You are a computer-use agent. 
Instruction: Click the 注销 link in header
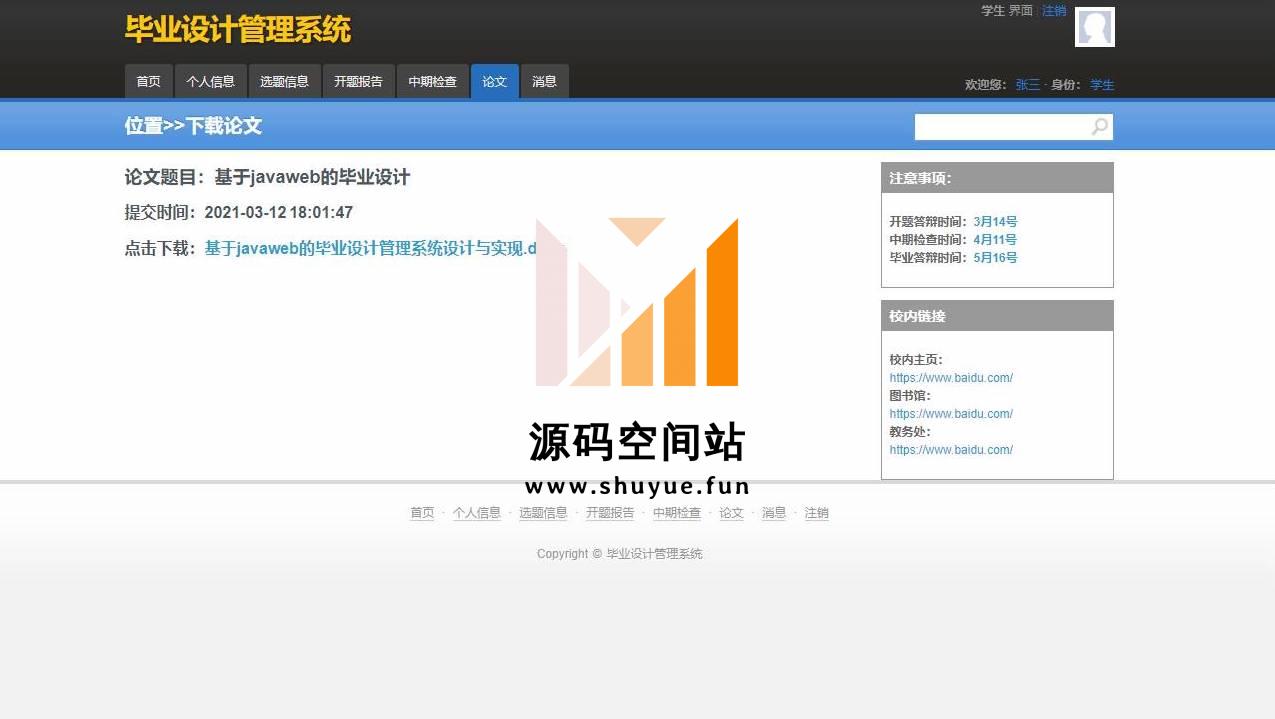(1054, 11)
